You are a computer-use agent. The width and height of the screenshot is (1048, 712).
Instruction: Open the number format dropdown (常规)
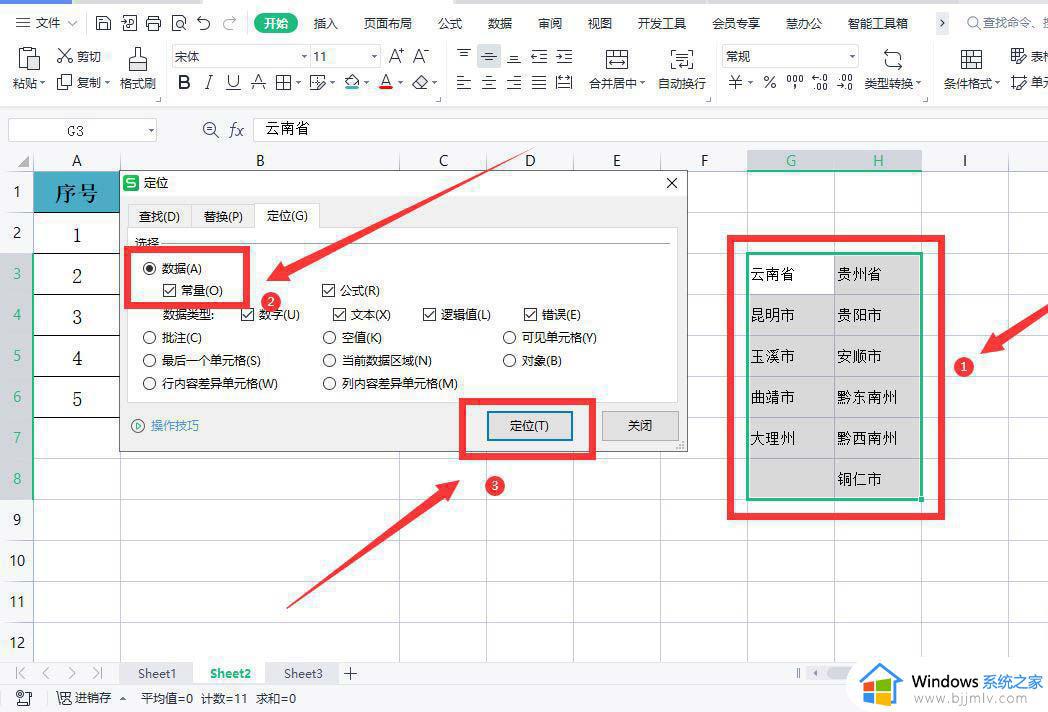coord(852,56)
